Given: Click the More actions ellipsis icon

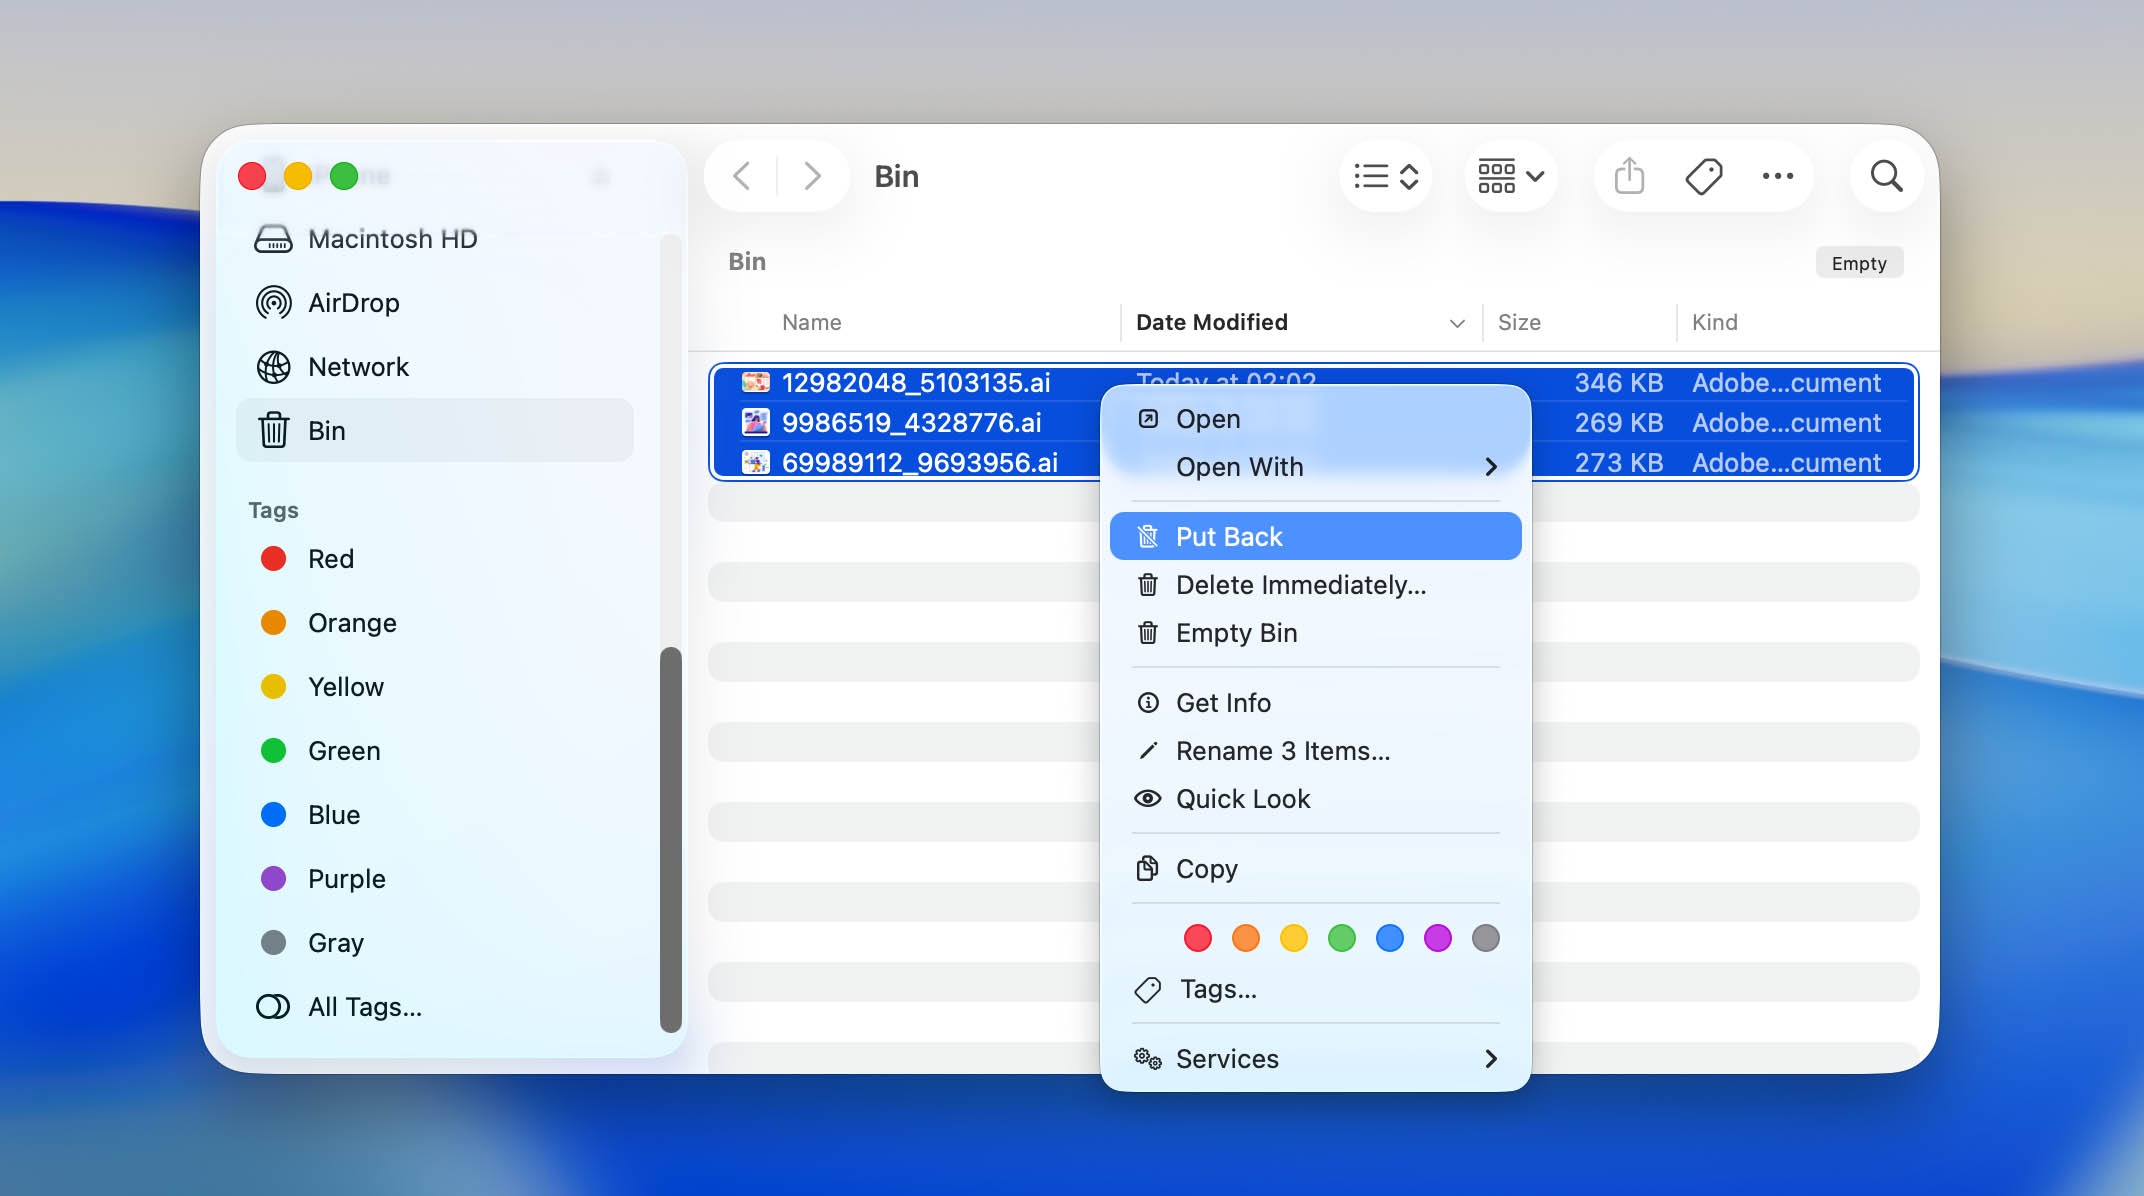Looking at the screenshot, I should coord(1777,176).
